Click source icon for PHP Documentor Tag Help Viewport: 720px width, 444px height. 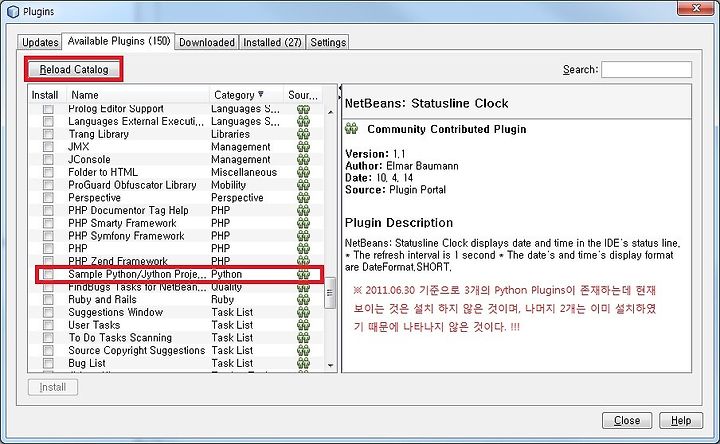(304, 210)
